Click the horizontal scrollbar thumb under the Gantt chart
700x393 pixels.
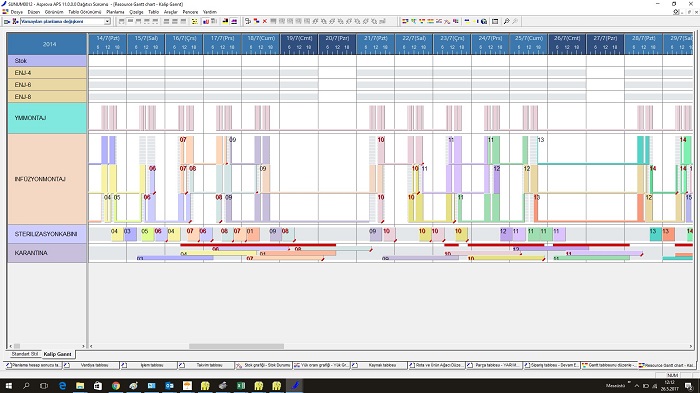pyautogui.click(x=236, y=346)
